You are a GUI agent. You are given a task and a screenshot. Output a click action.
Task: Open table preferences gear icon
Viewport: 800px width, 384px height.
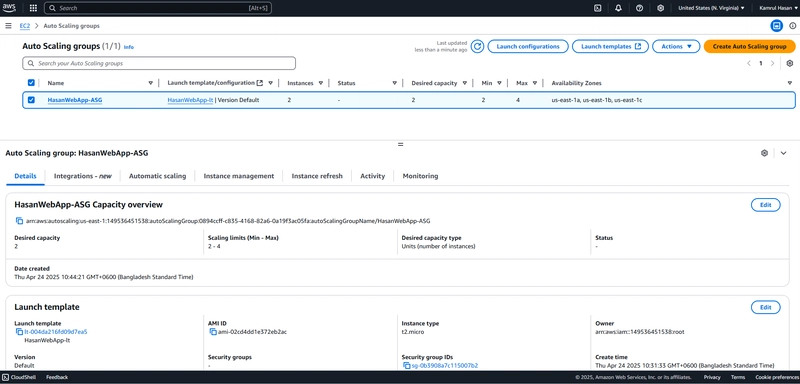[790, 63]
